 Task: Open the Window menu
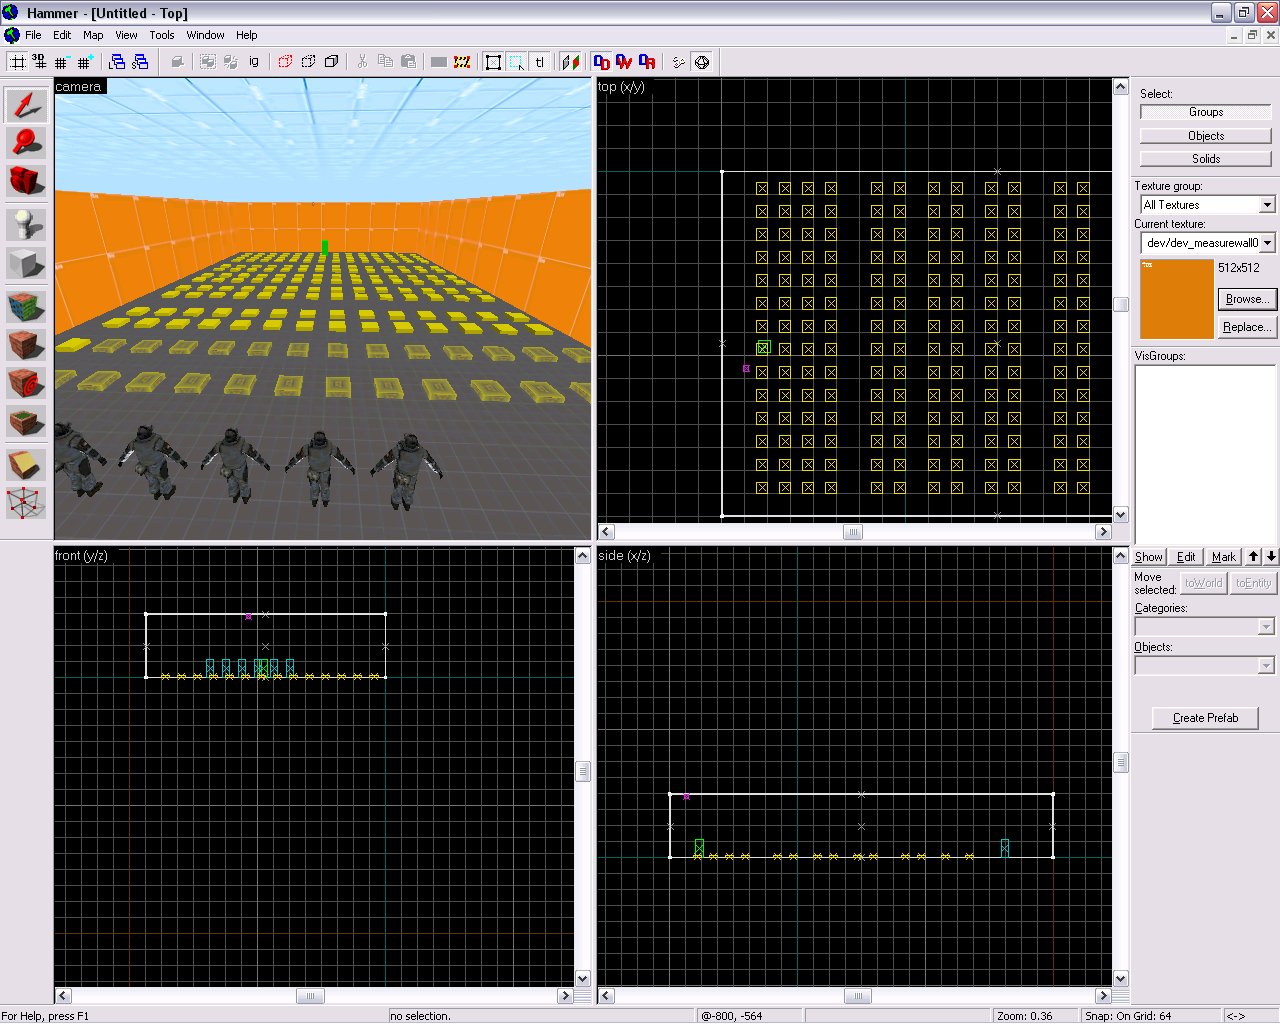(x=205, y=35)
